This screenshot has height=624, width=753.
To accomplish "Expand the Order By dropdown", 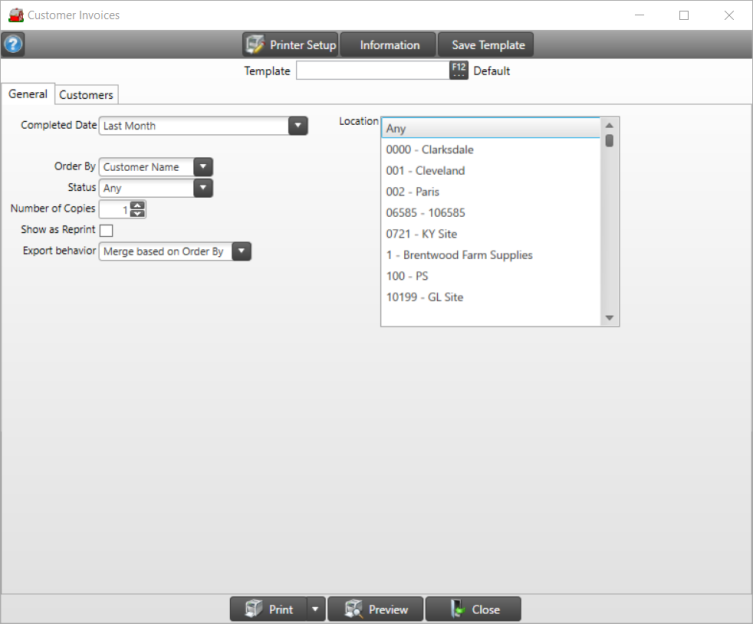I will pos(203,167).
